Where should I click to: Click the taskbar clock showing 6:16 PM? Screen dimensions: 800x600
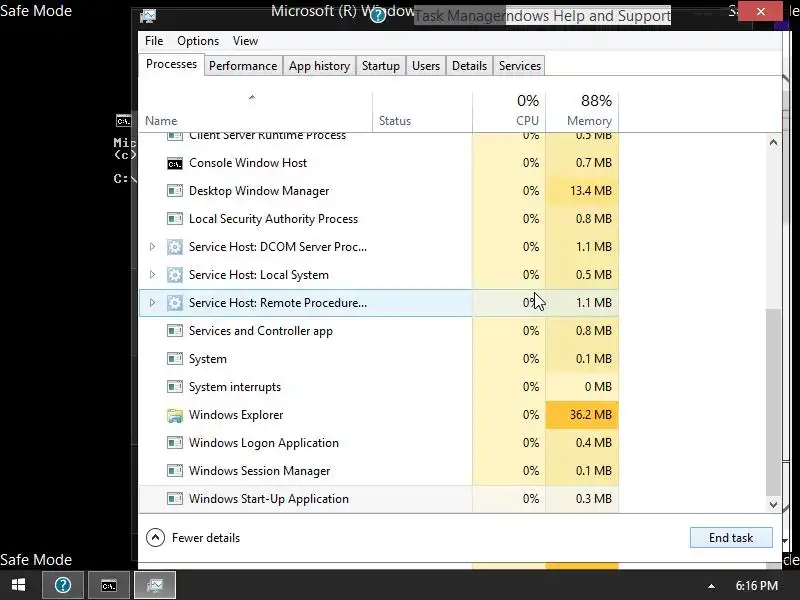757,586
